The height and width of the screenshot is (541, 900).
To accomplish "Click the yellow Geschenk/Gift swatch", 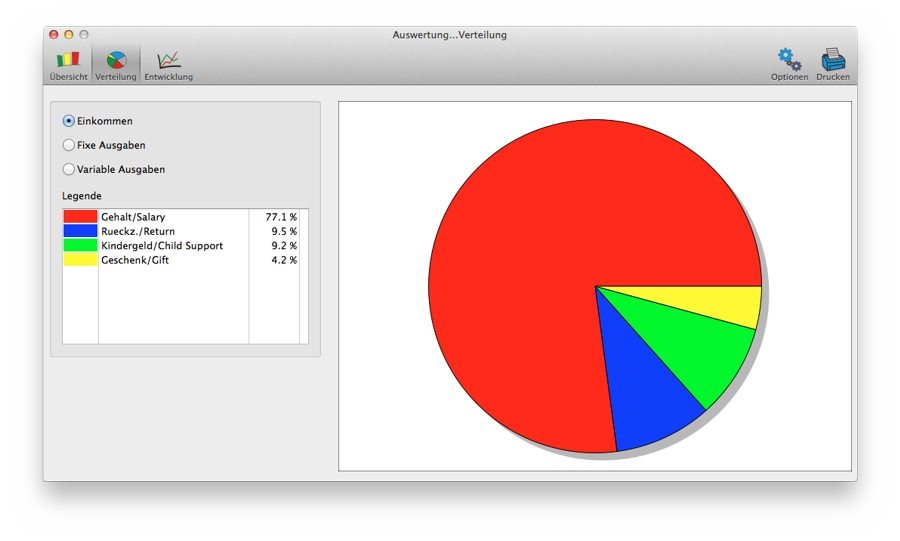I will pos(80,260).
